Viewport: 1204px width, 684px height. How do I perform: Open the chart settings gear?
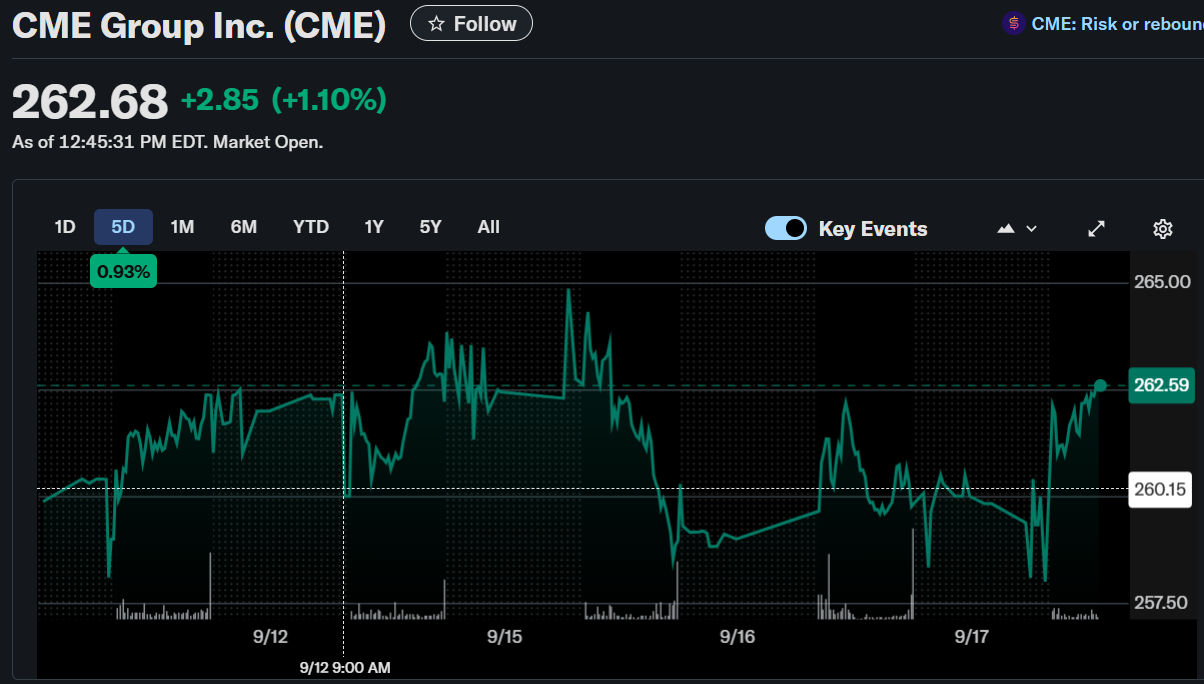1162,229
